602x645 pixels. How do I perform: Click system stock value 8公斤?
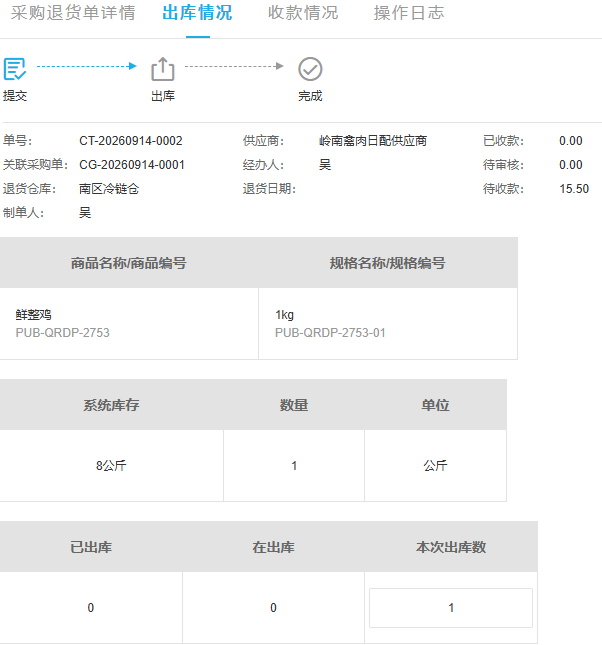click(x=111, y=465)
